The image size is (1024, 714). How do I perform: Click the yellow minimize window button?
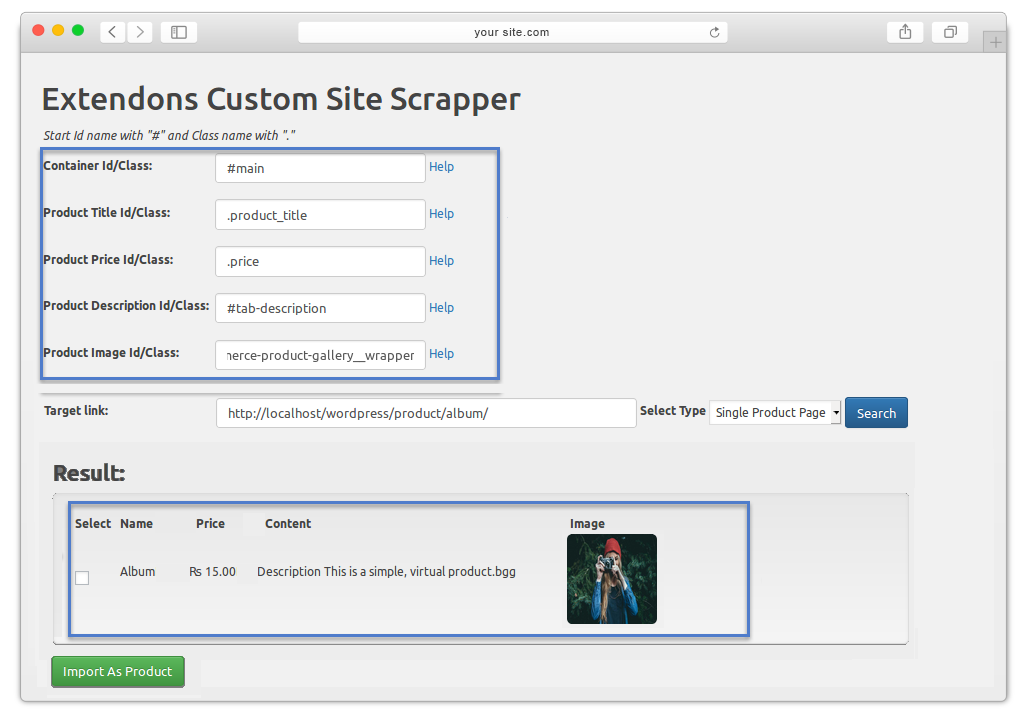tap(58, 31)
